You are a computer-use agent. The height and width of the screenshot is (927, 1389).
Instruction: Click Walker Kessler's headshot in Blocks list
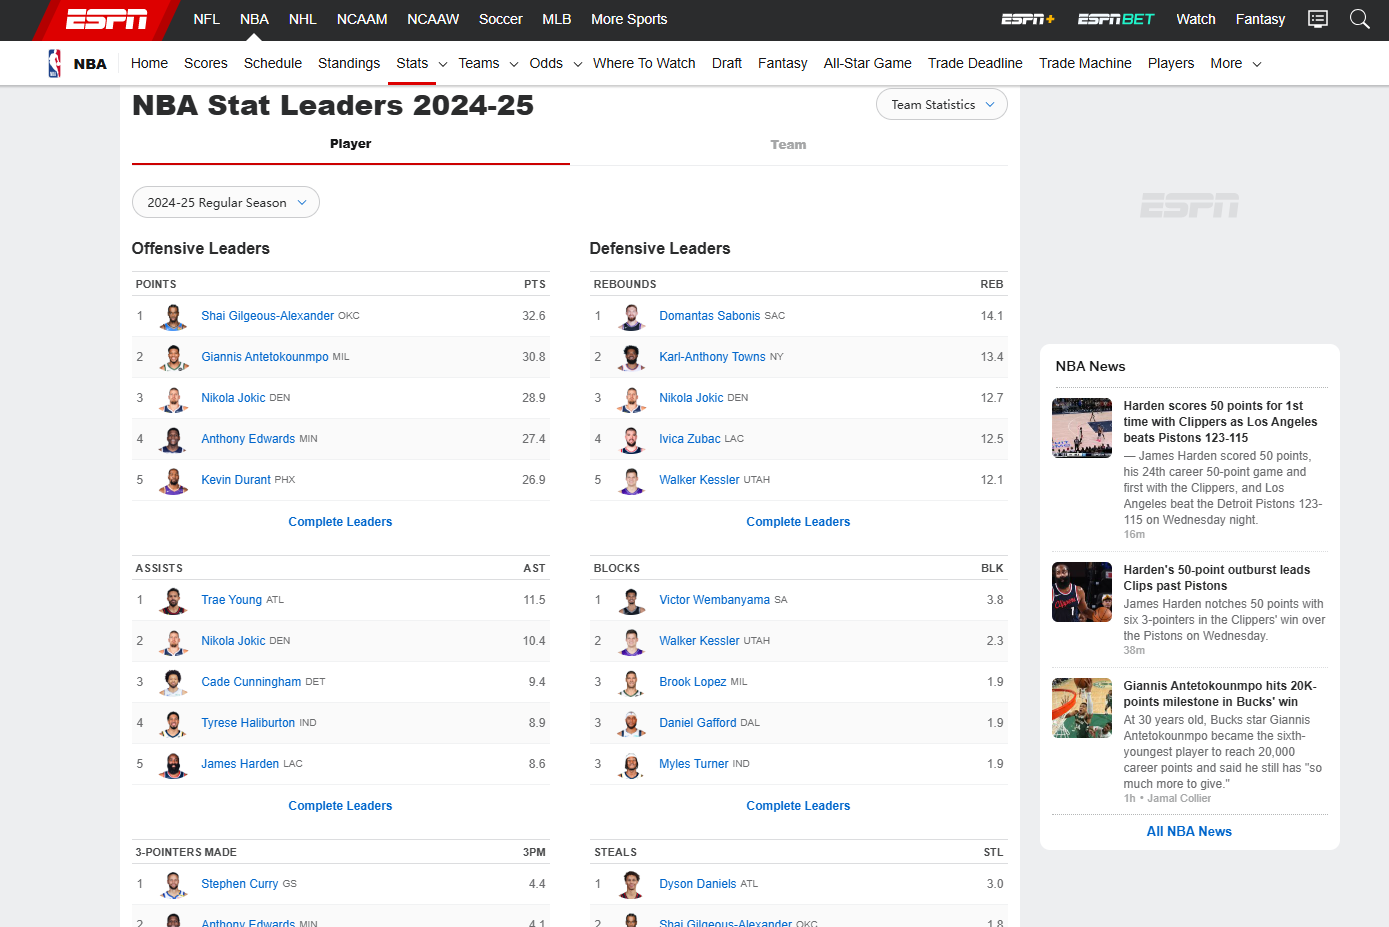click(x=631, y=641)
